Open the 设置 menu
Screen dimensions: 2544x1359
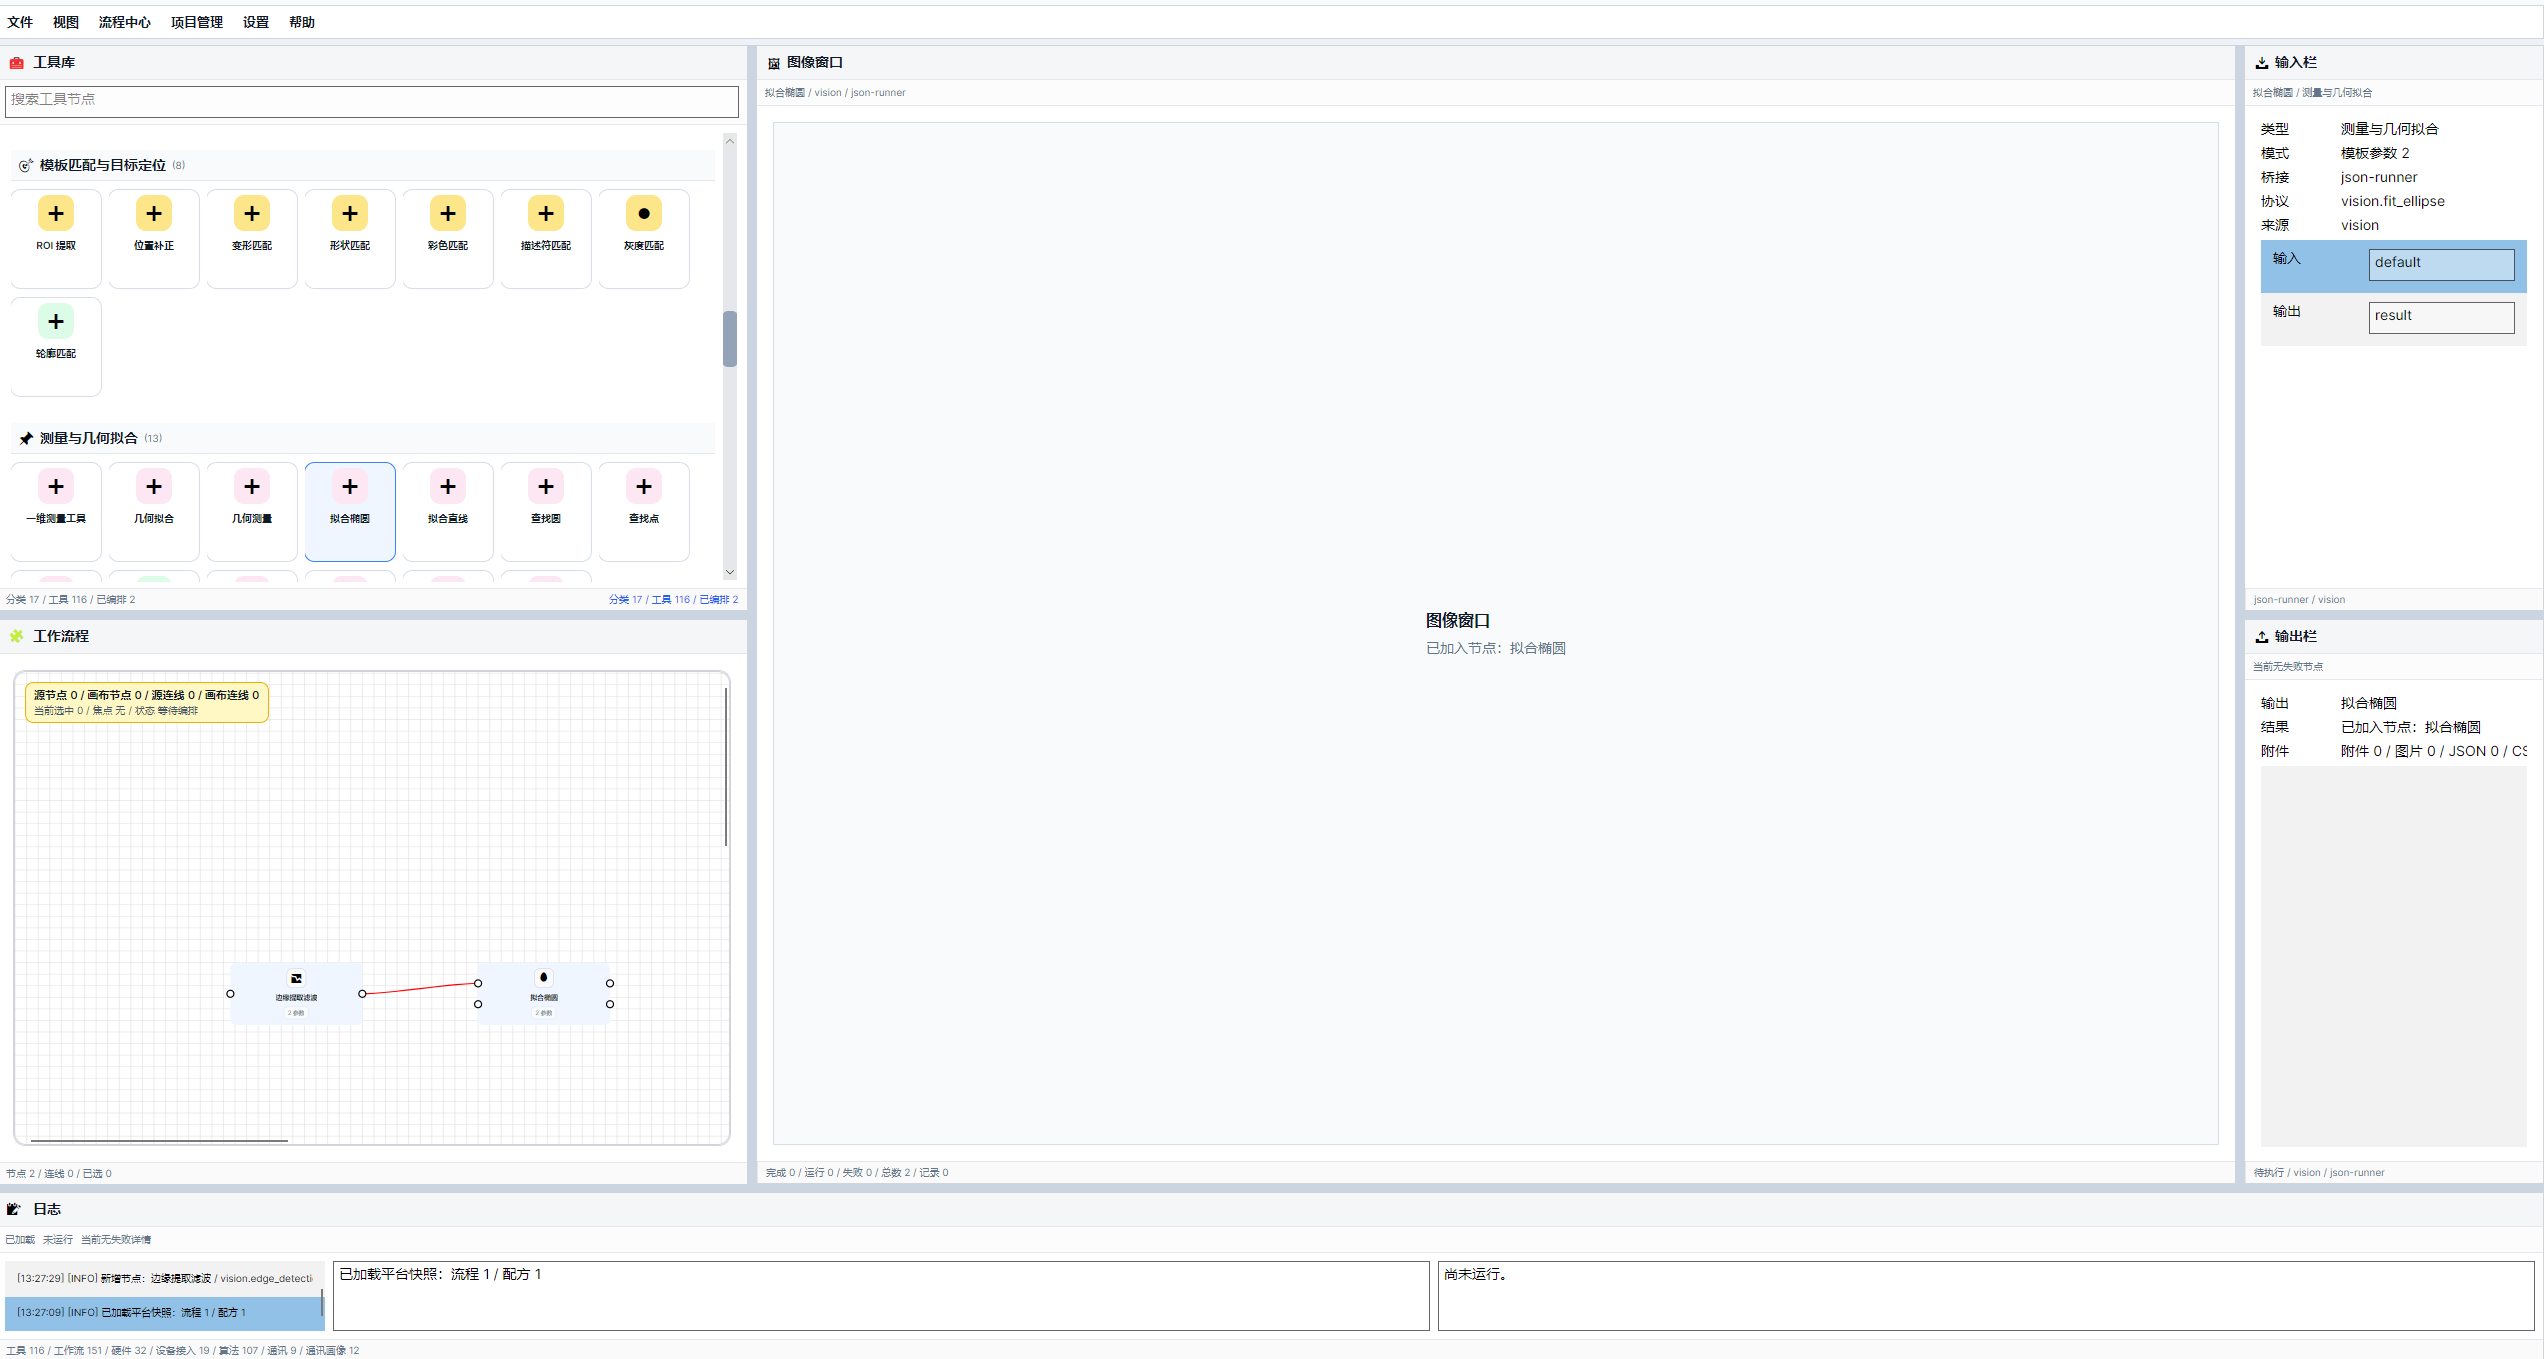pyautogui.click(x=256, y=22)
